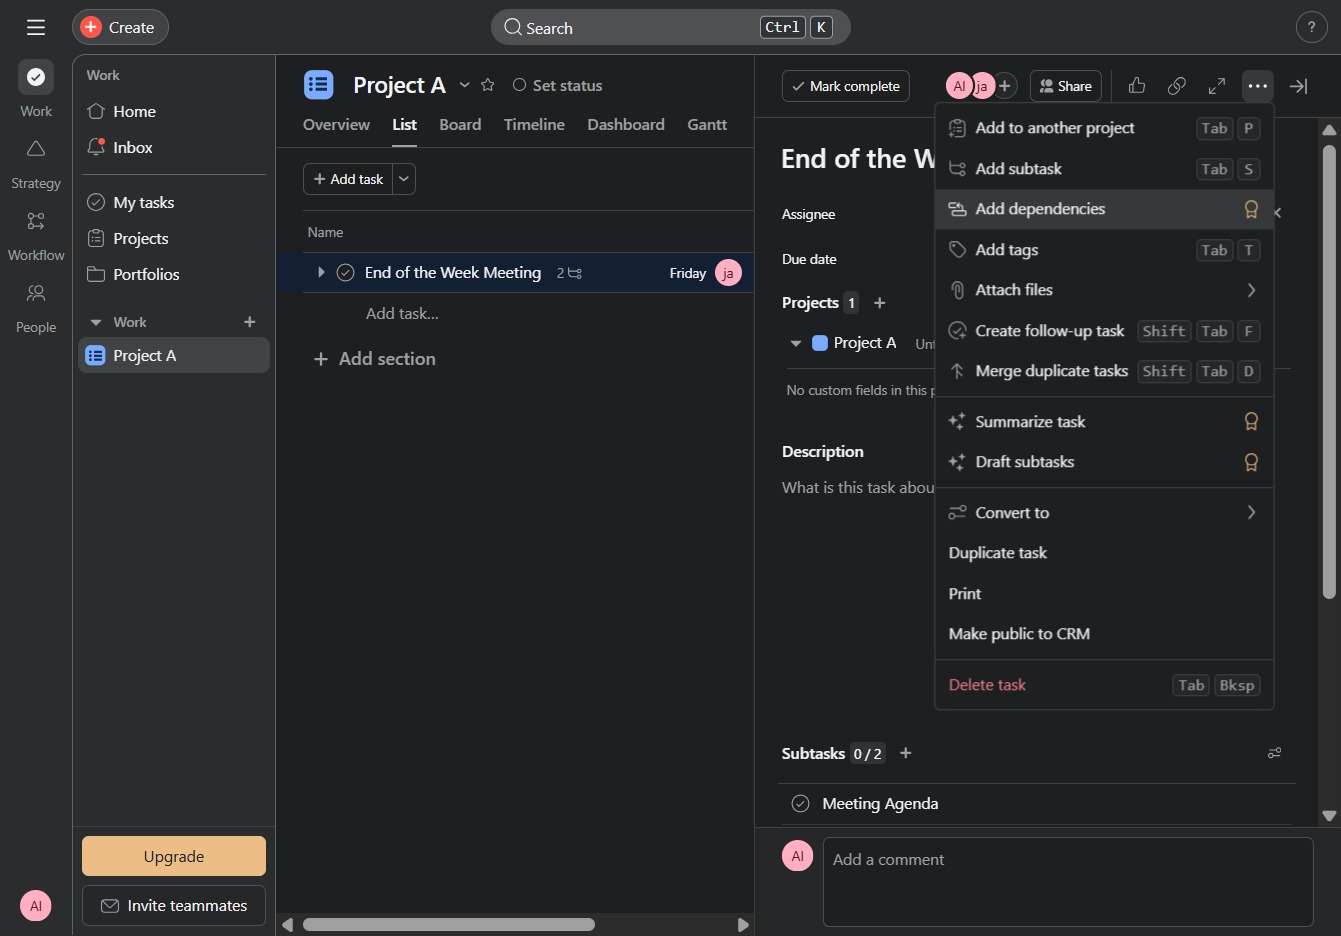Choose Add subtask from the menu
The image size is (1341, 936).
[x=1104, y=169]
